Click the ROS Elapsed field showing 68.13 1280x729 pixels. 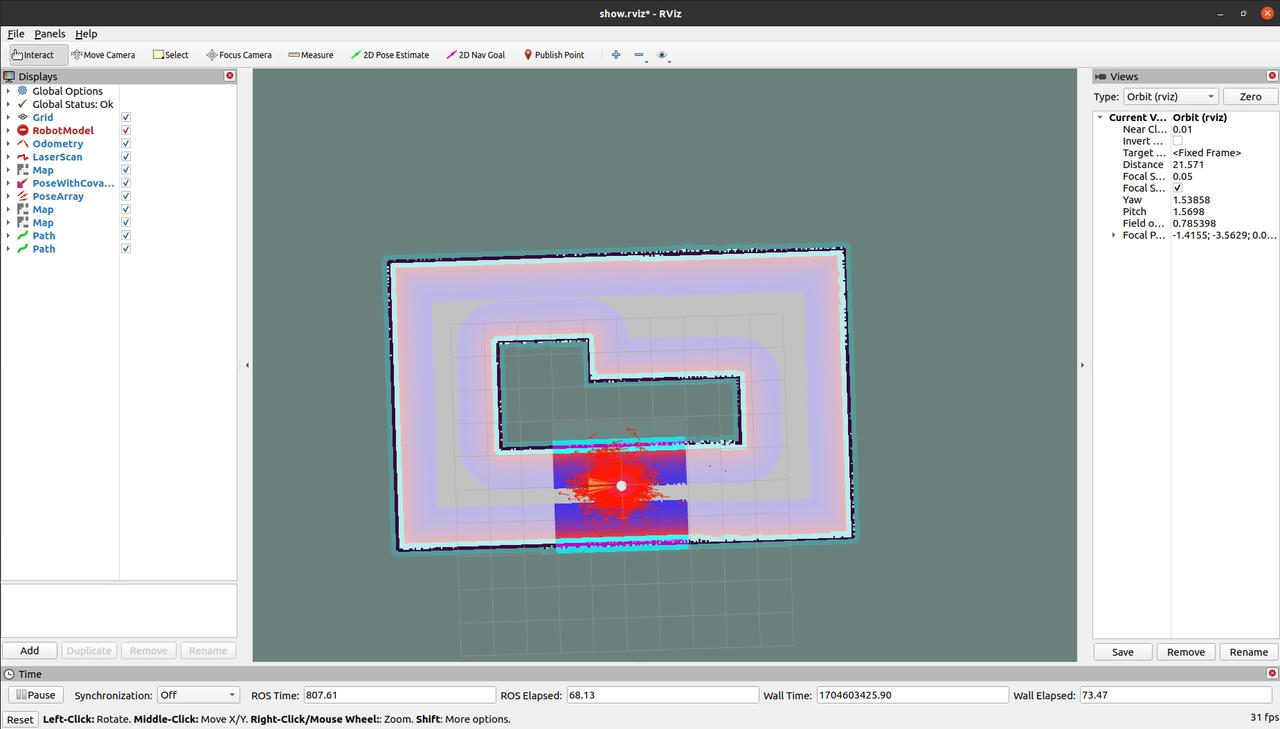click(662, 695)
